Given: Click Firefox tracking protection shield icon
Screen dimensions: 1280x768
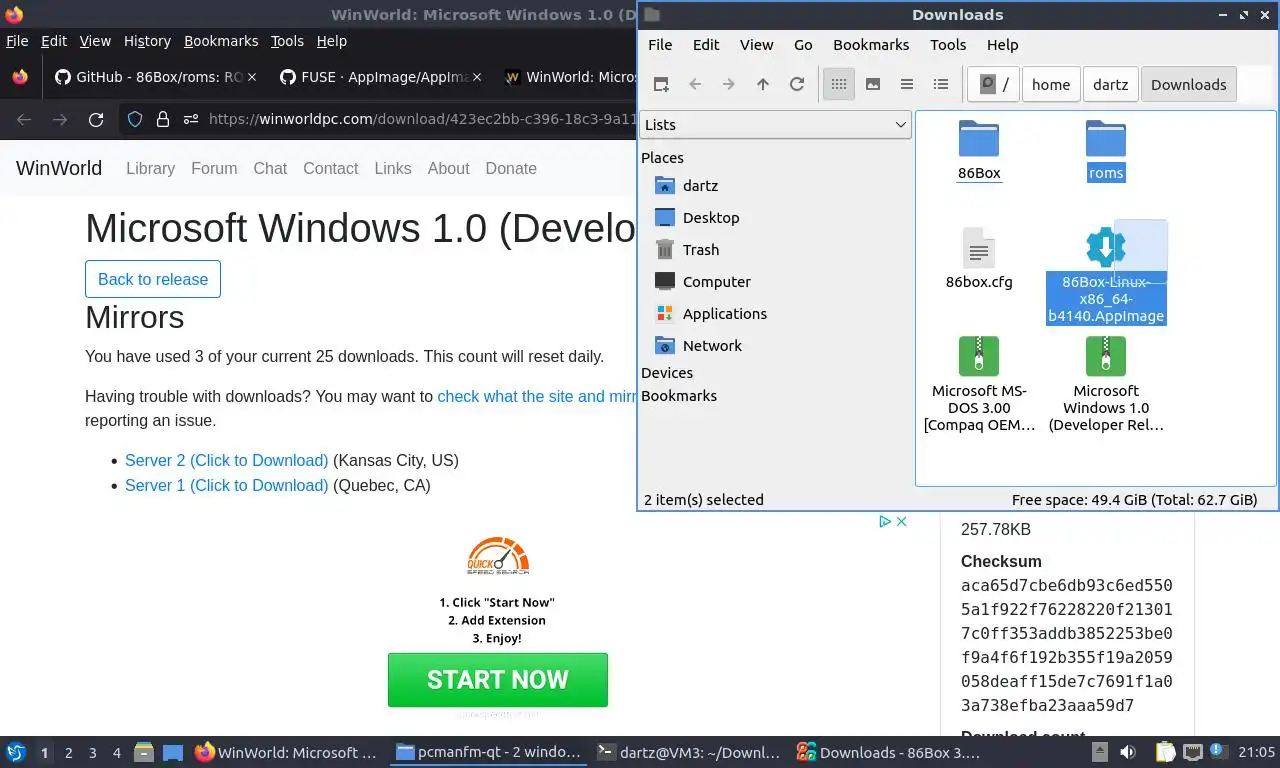Looking at the screenshot, I should [135, 120].
